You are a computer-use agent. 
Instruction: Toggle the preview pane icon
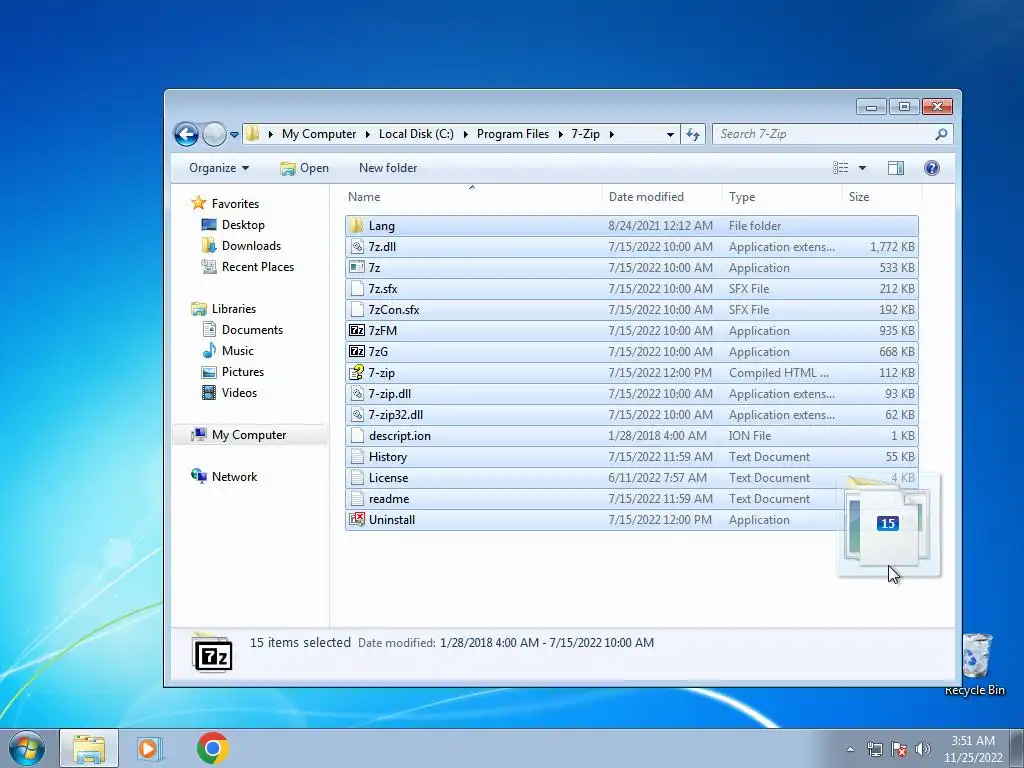pyautogui.click(x=896, y=168)
